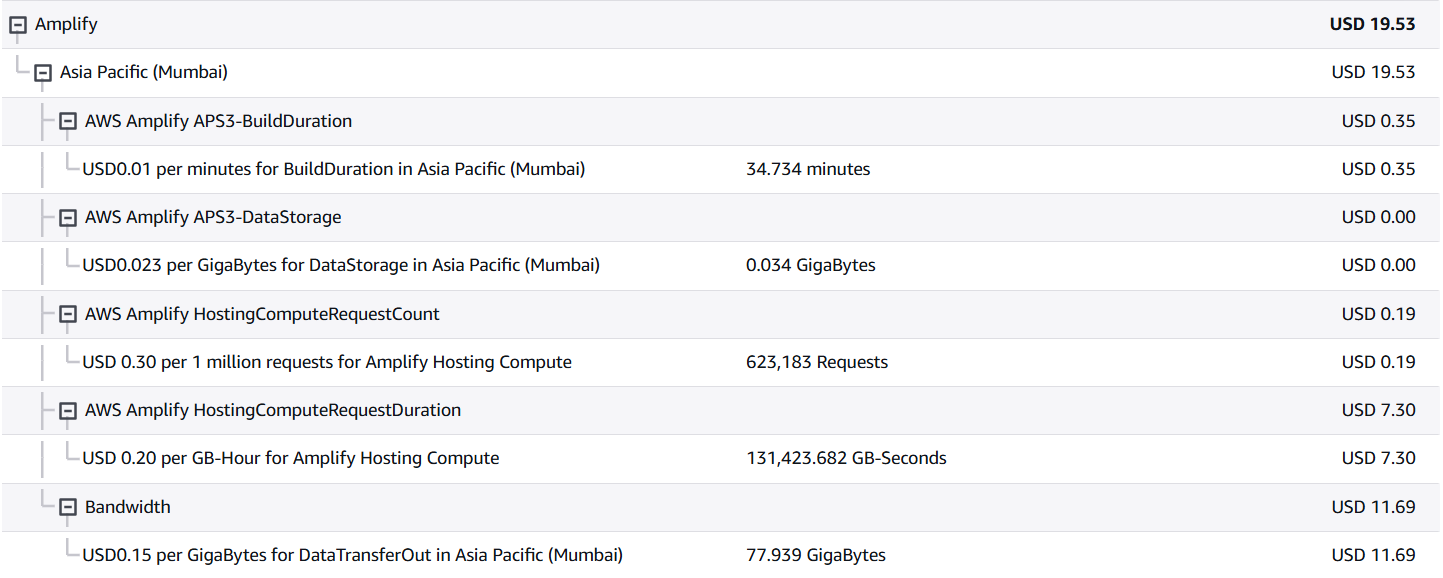Click the DataStorage USD0.023 per GigaBytes description

tap(340, 265)
